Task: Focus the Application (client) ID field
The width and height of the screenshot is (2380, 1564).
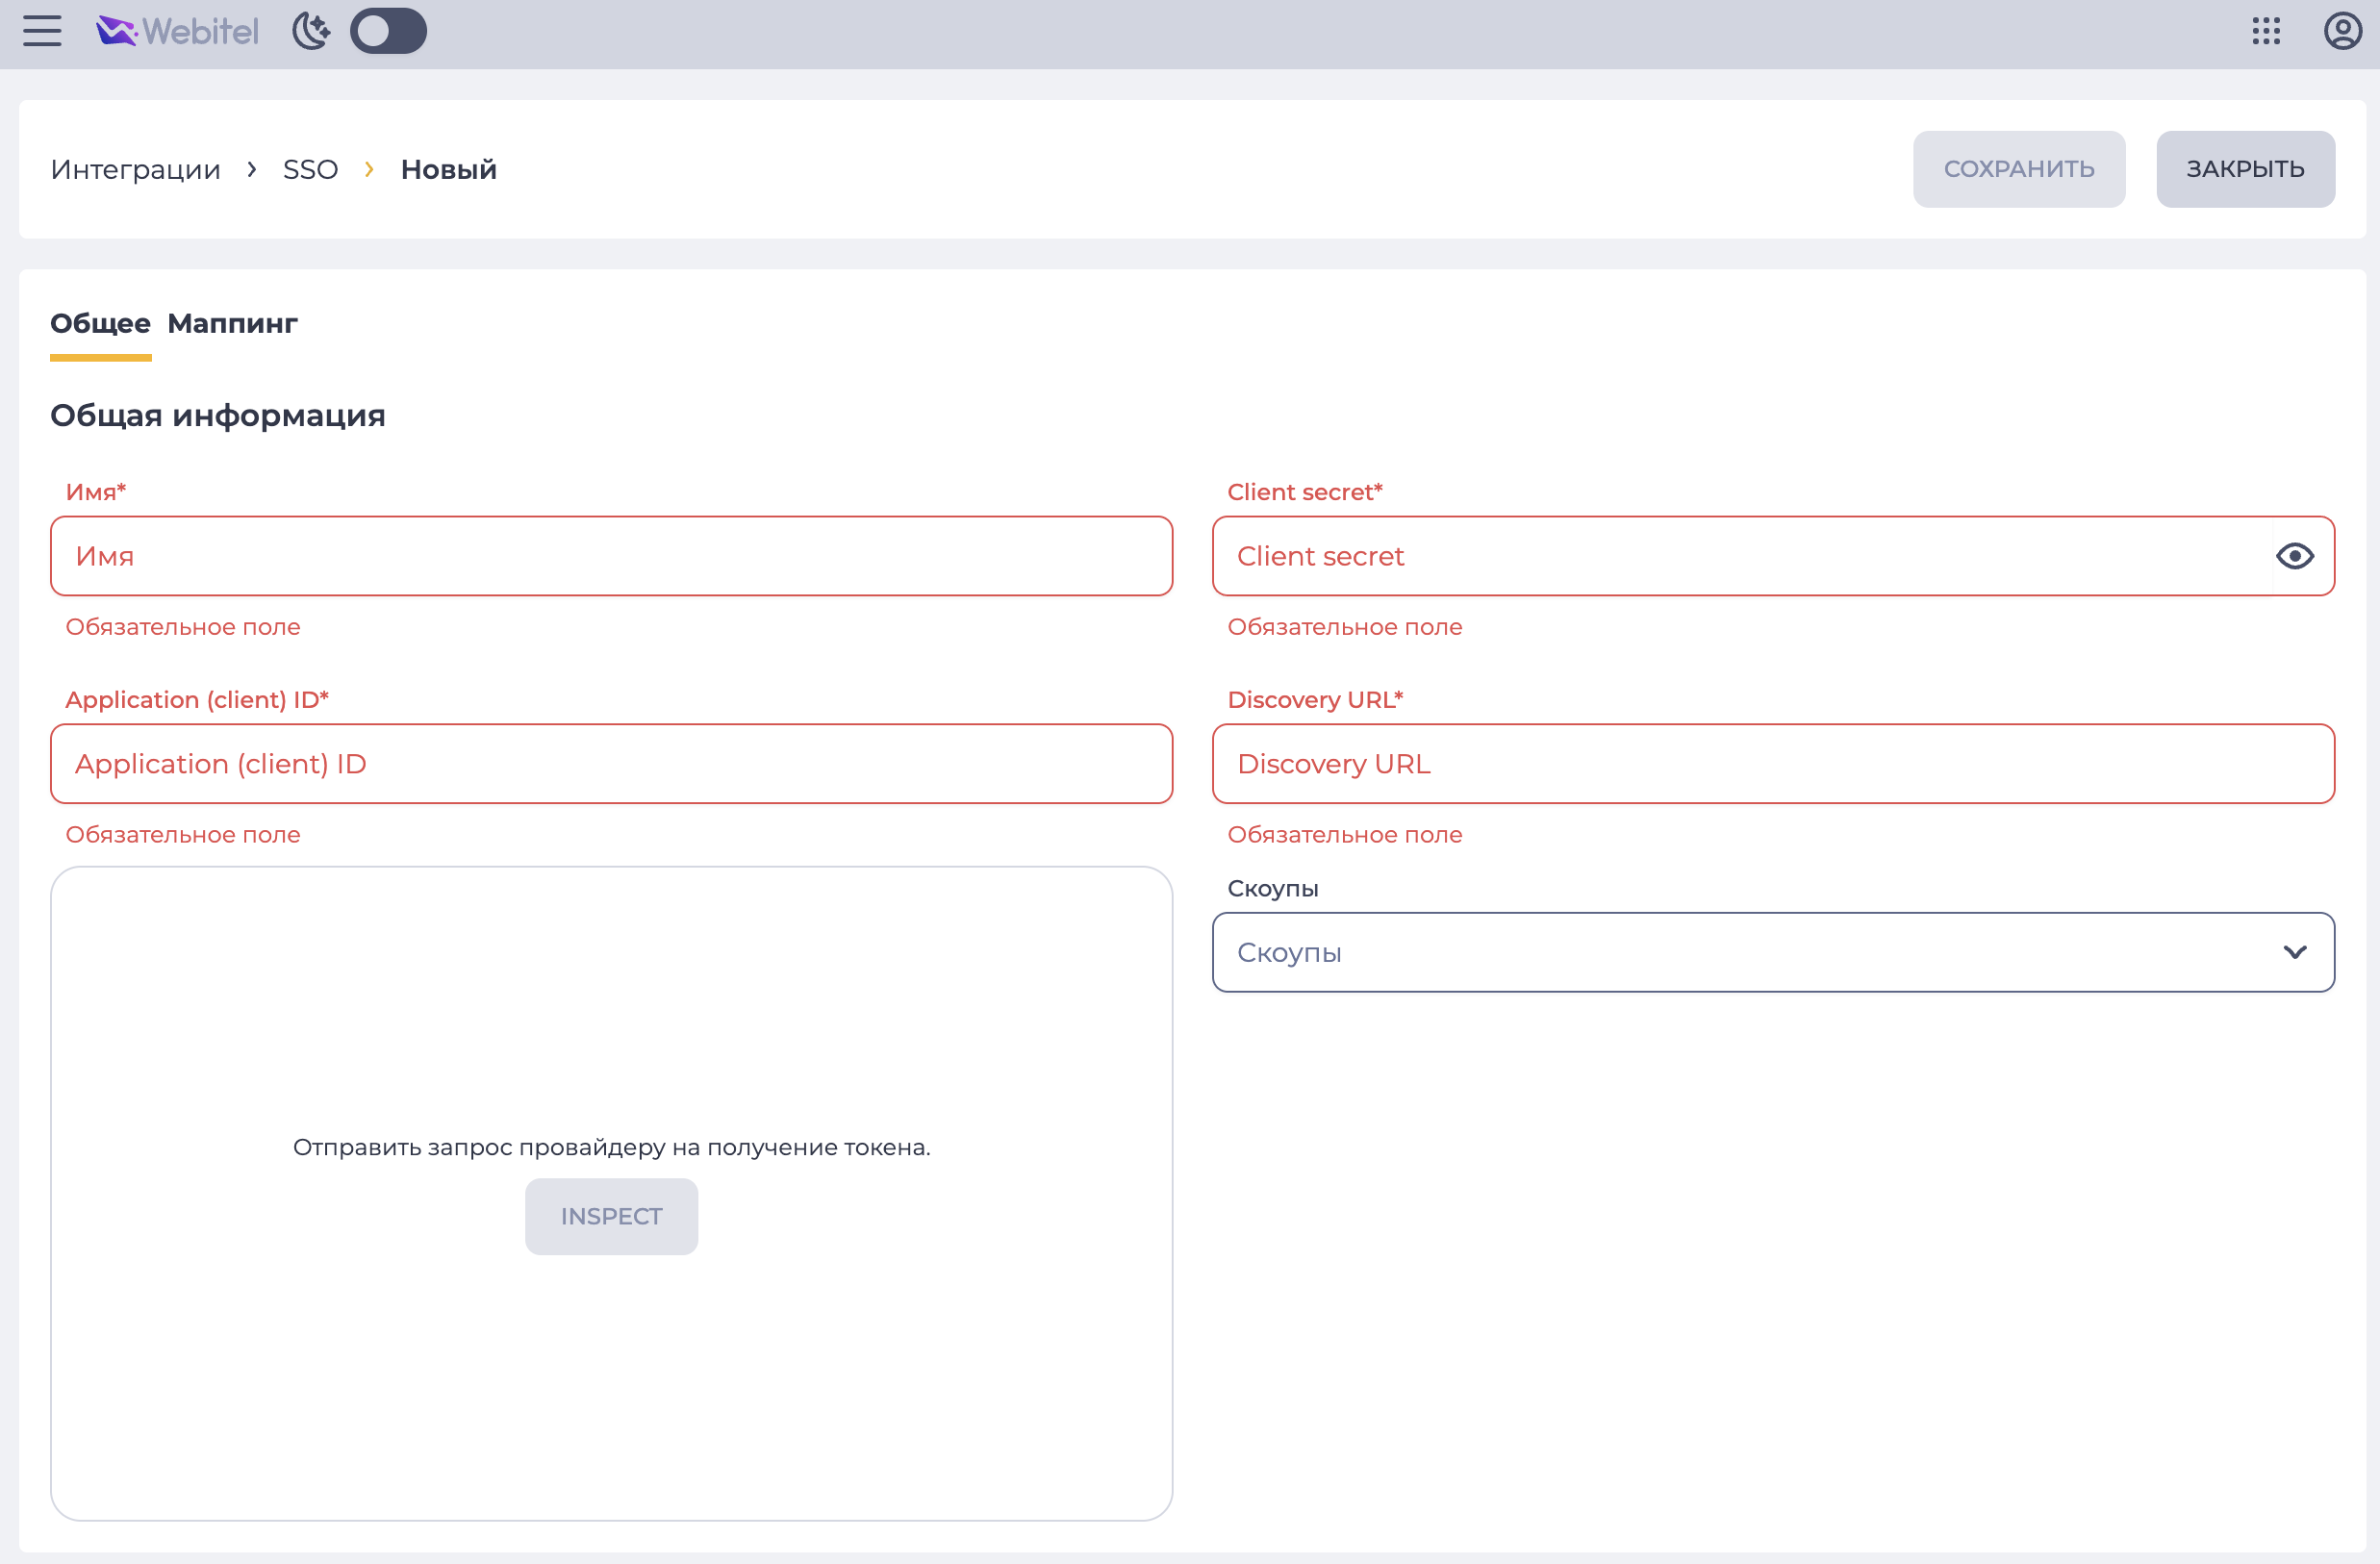Action: pyautogui.click(x=611, y=764)
